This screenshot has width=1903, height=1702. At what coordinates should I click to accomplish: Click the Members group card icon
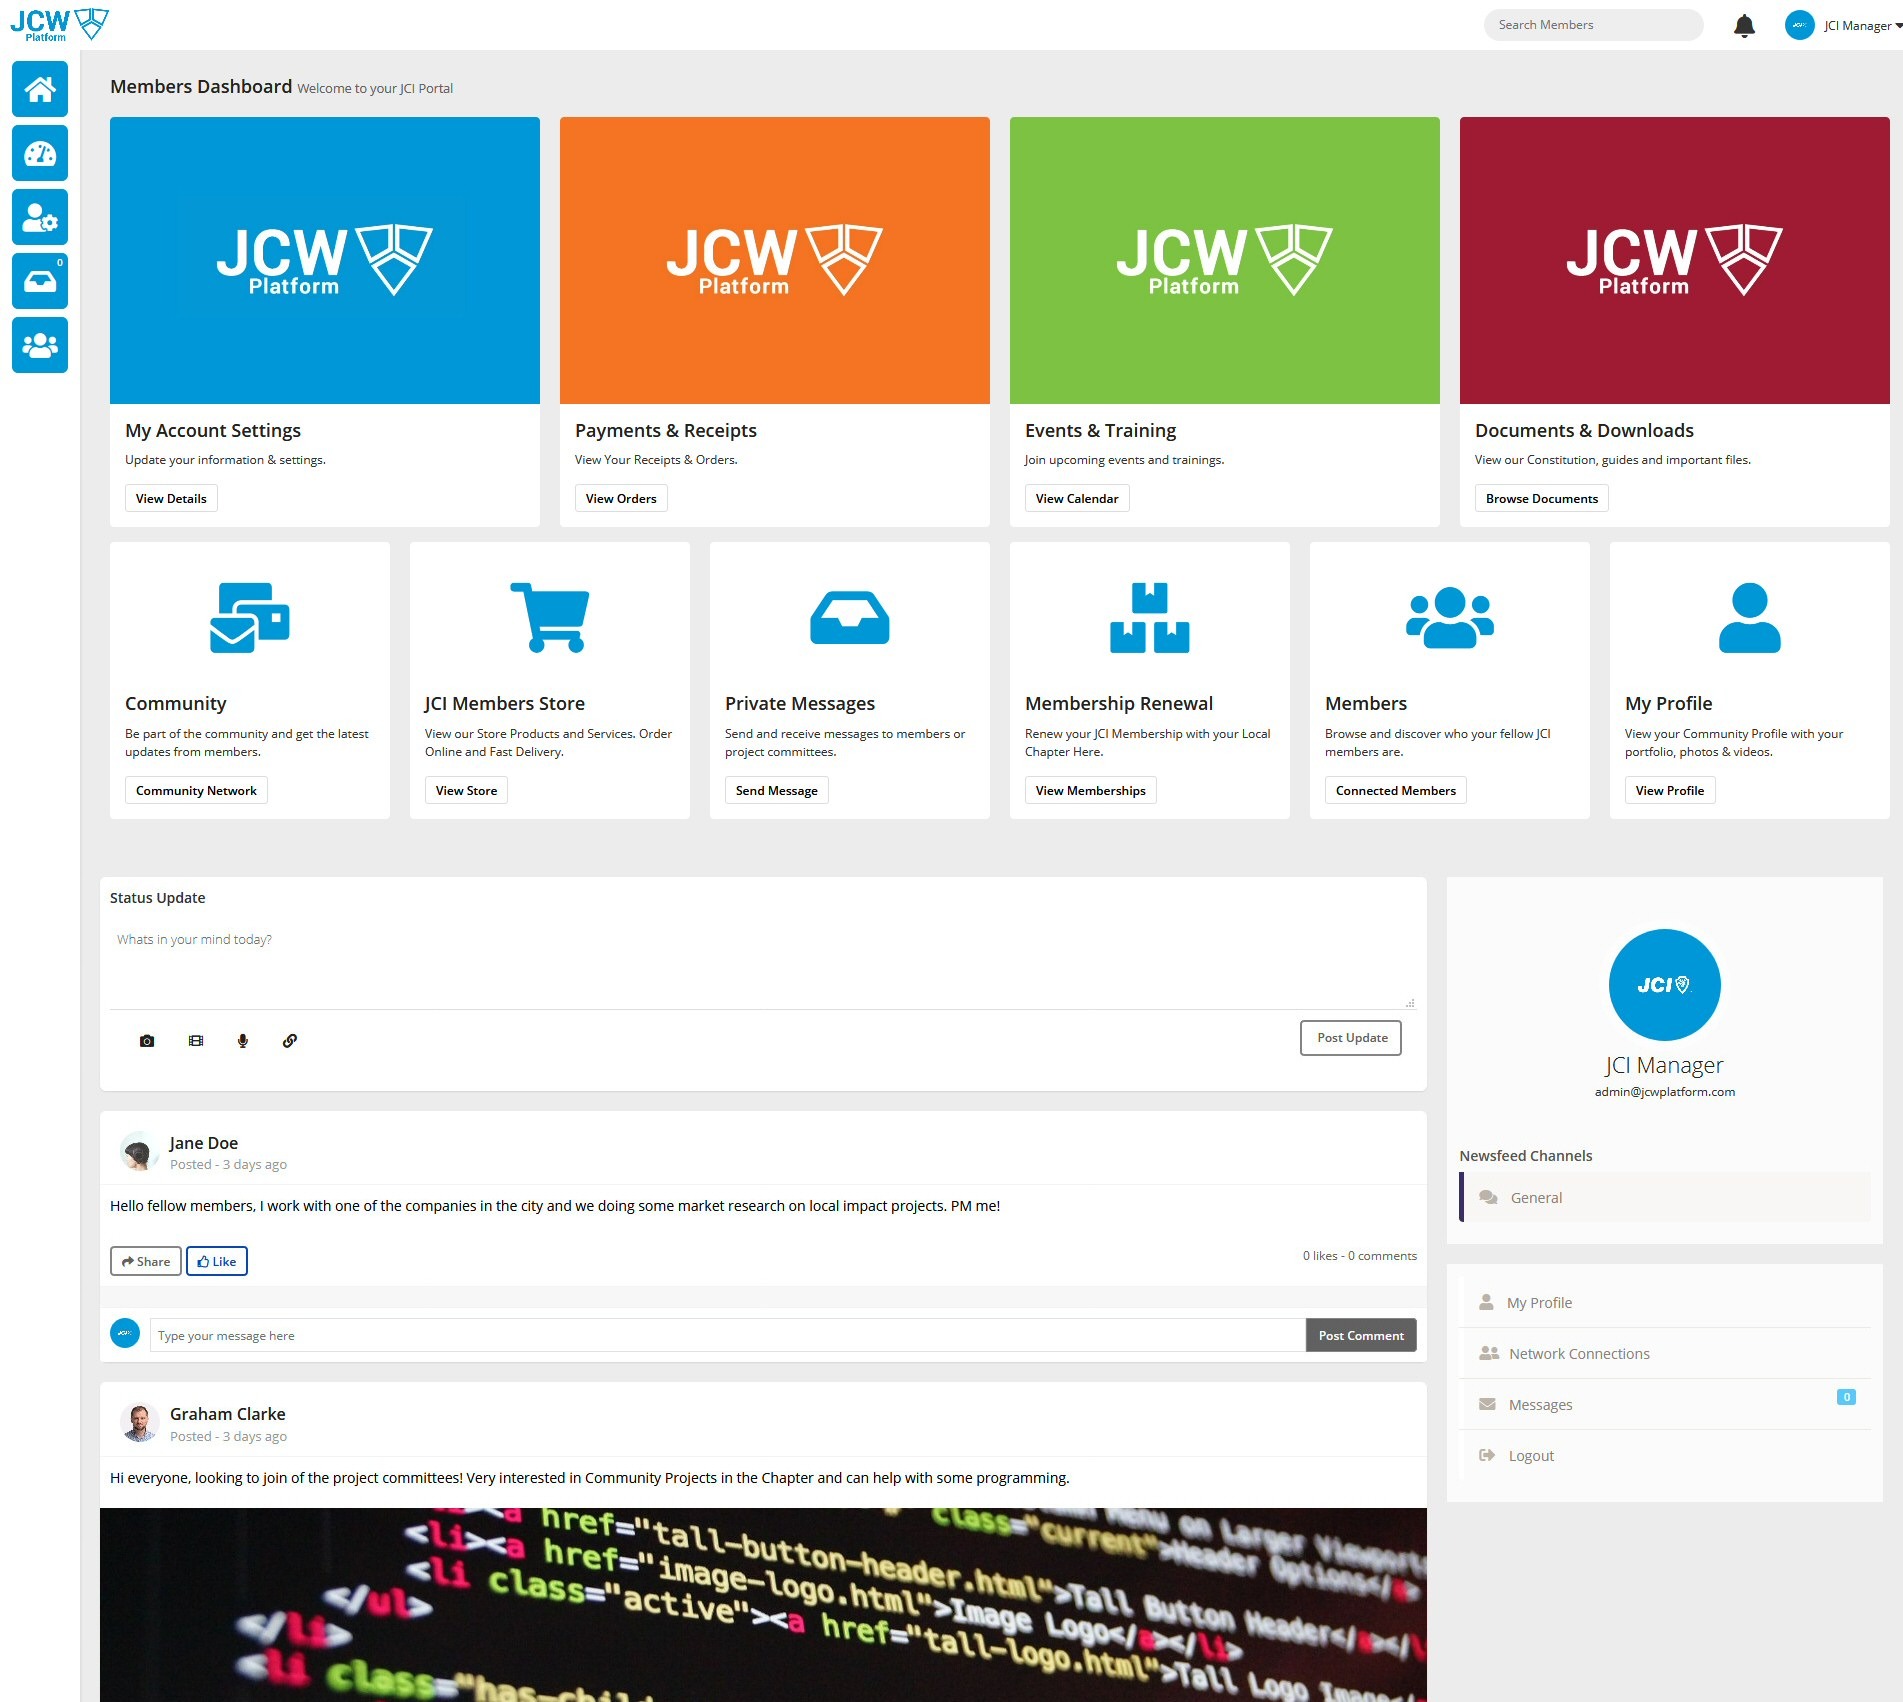1450,617
